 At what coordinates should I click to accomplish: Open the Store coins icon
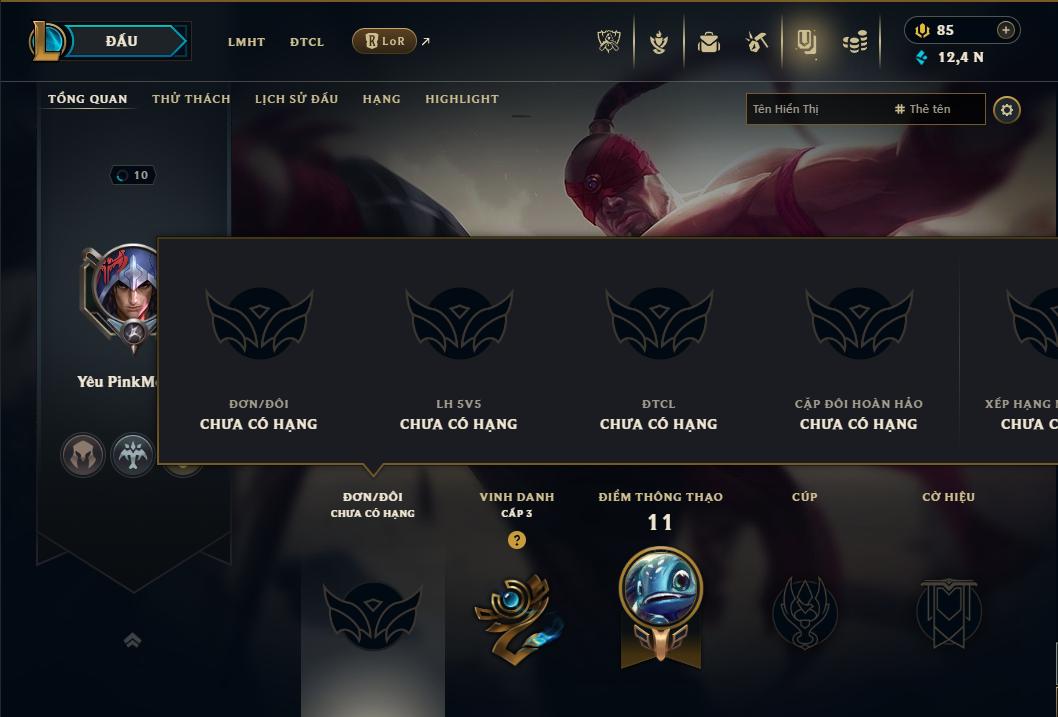pos(855,42)
